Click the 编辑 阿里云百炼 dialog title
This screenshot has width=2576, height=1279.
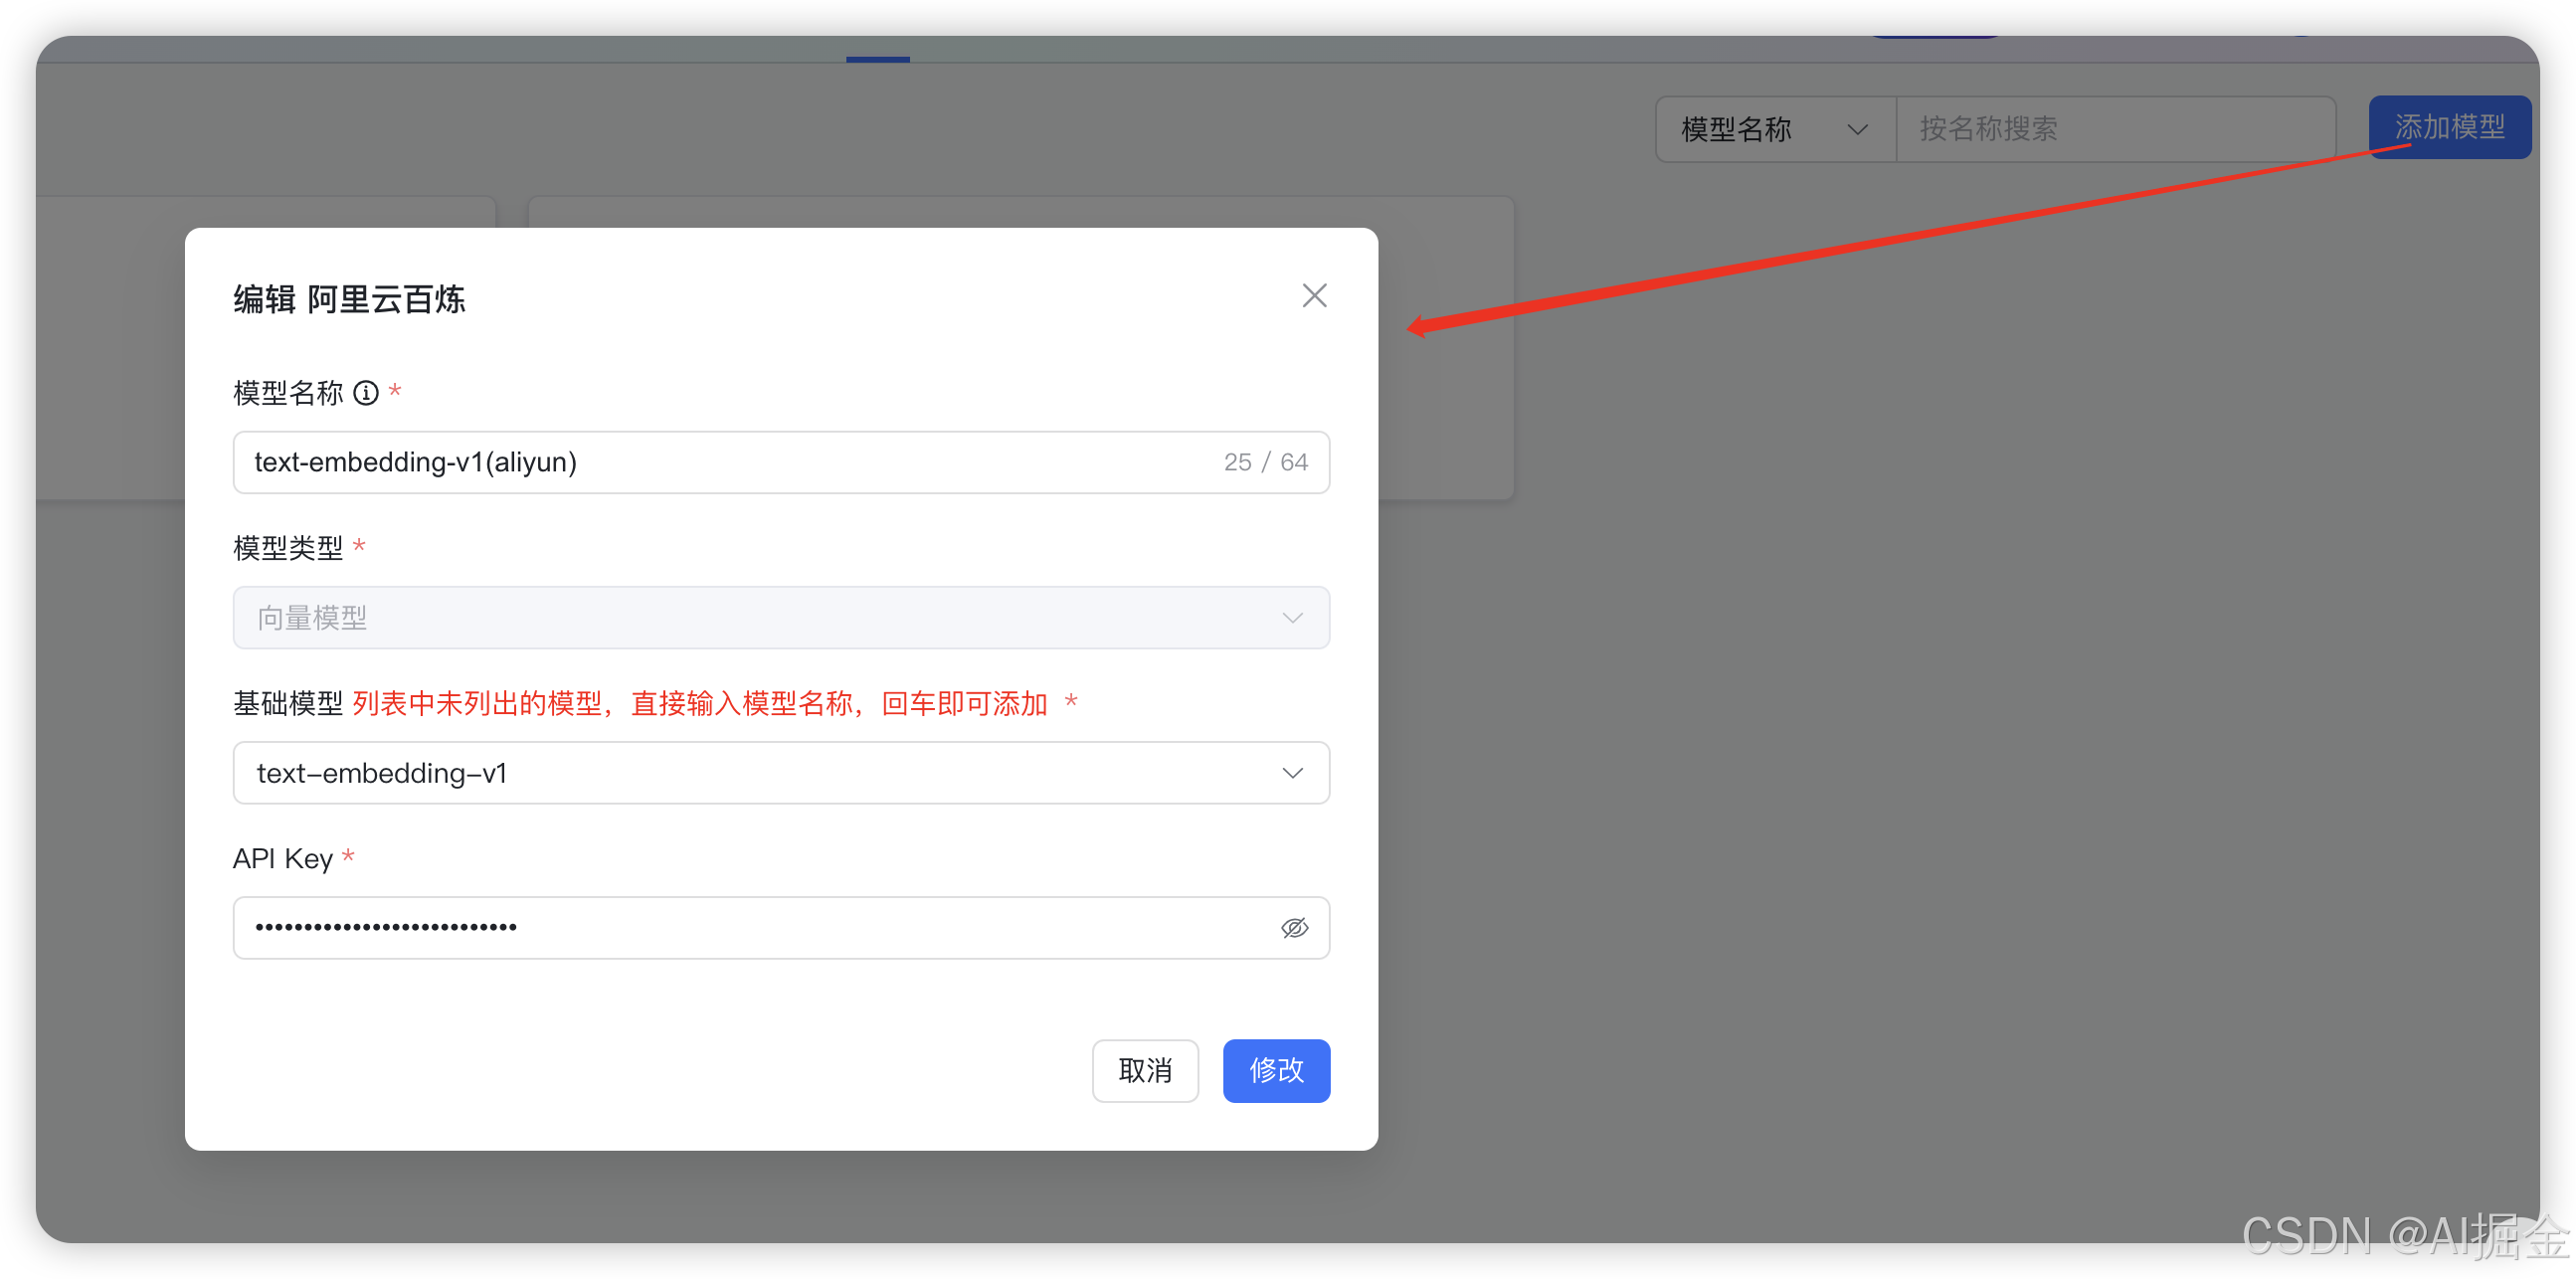[349, 299]
